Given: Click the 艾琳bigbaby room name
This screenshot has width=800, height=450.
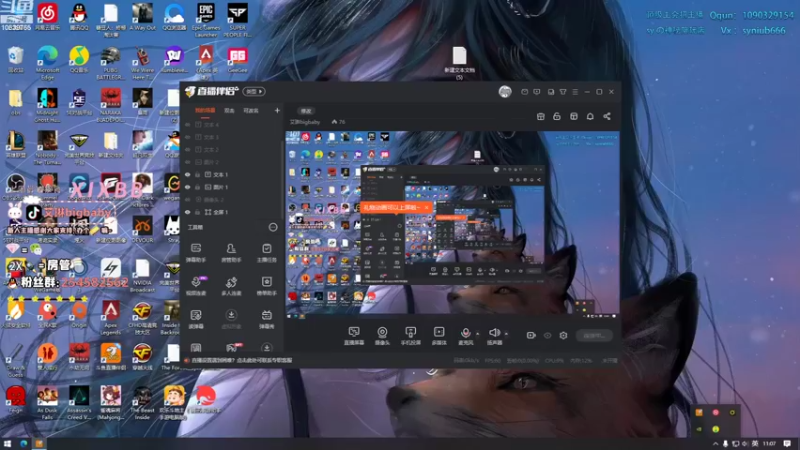Looking at the screenshot, I should 305,122.
